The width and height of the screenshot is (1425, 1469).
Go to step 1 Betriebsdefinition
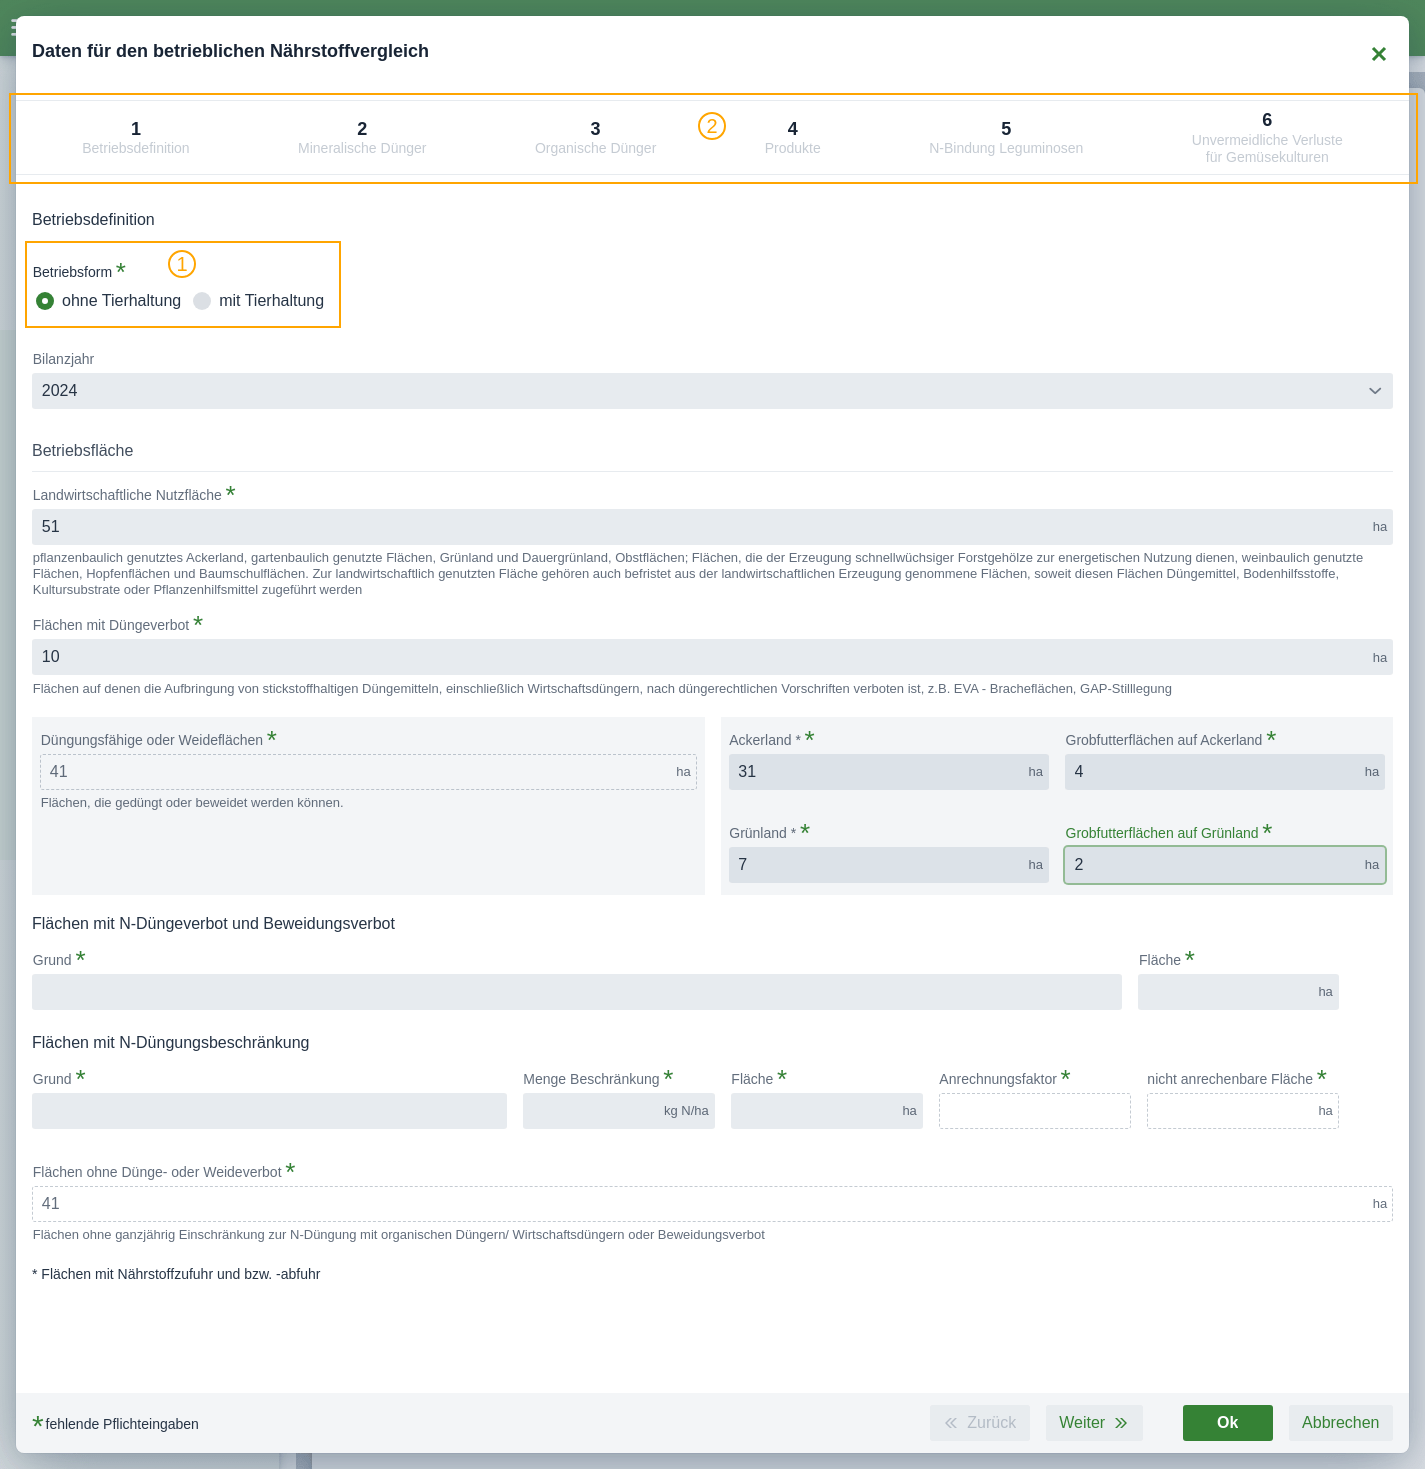136,138
